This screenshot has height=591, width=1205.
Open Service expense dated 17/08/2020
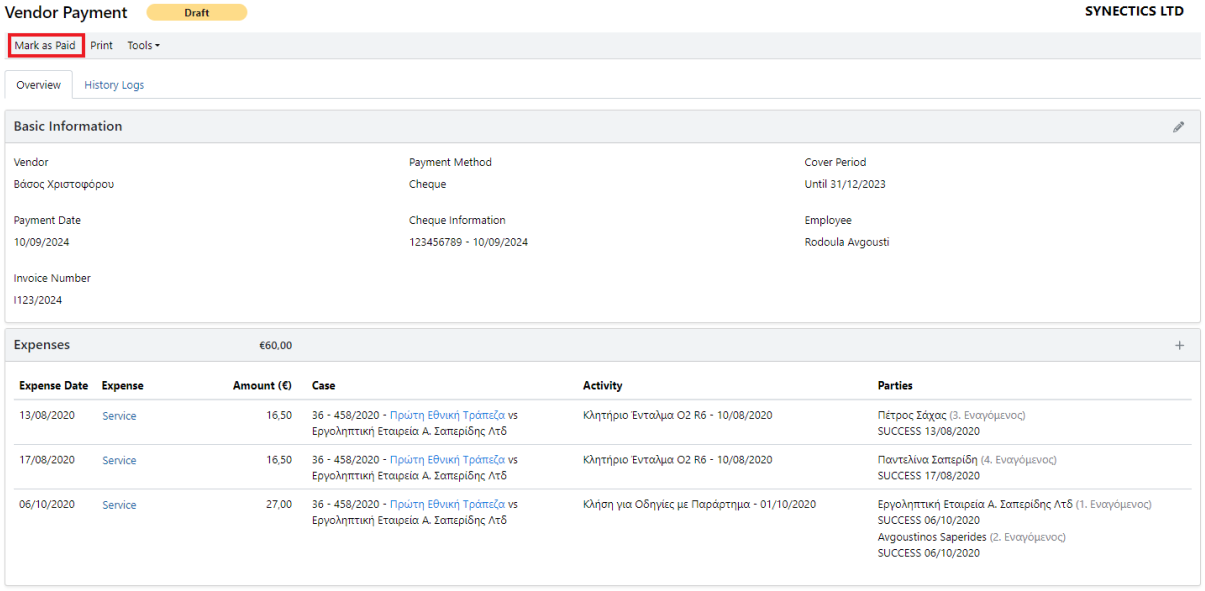point(119,461)
